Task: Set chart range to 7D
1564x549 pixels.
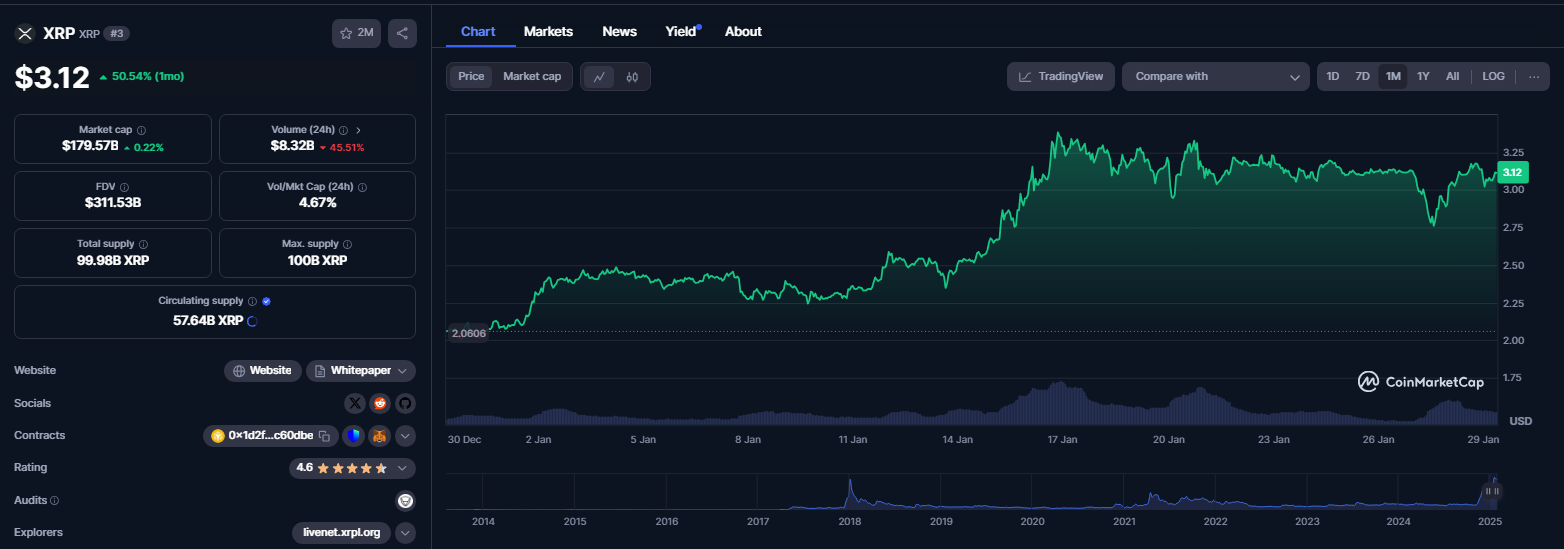Action: [x=1362, y=77]
